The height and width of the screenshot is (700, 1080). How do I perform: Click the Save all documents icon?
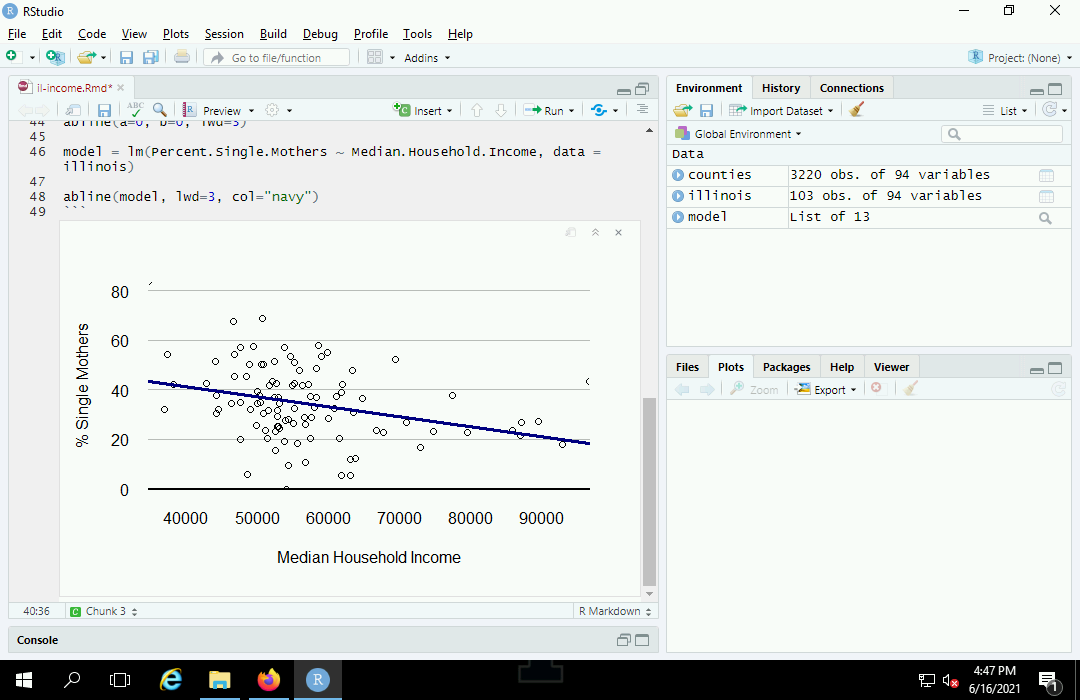(x=151, y=58)
